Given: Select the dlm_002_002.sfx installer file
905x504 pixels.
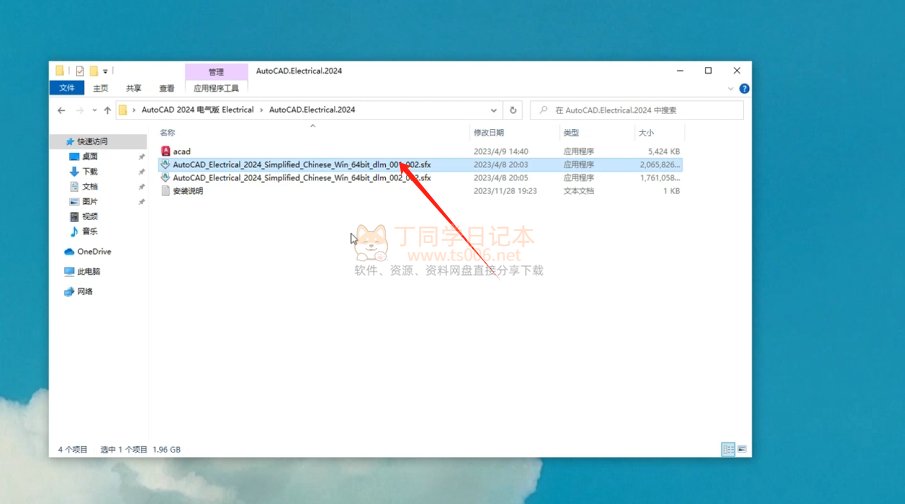Looking at the screenshot, I should click(x=301, y=177).
